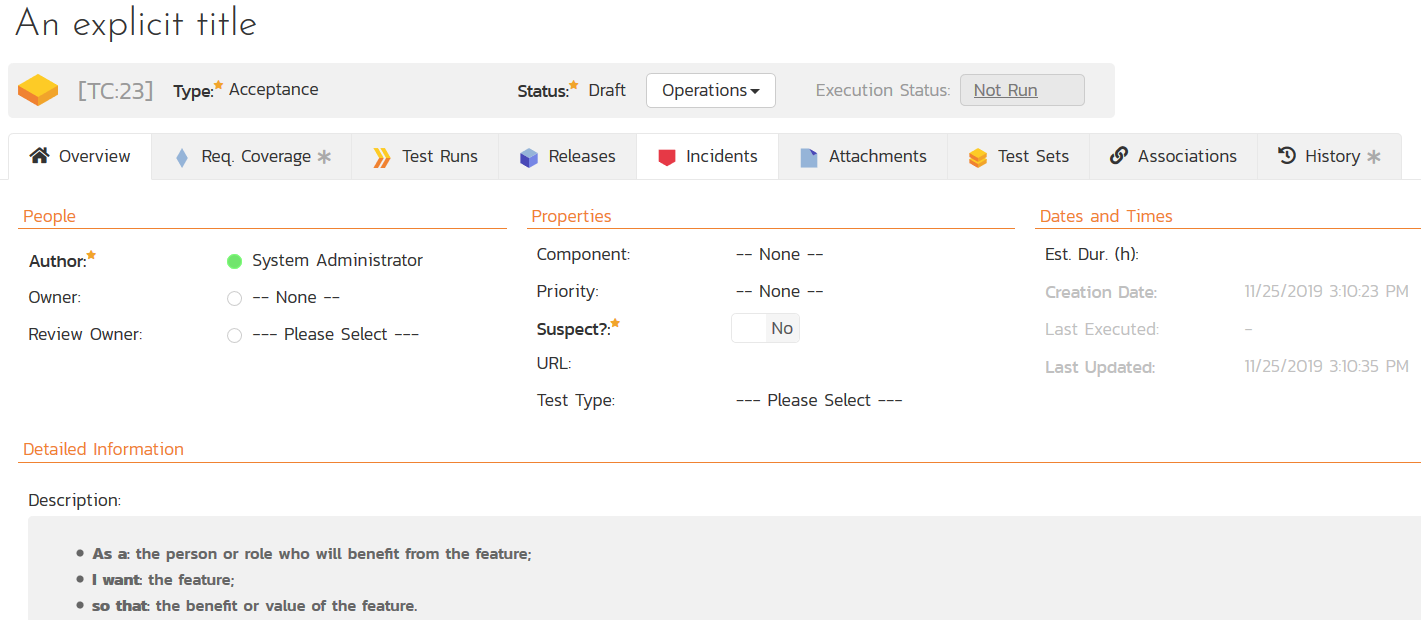Screen dimensions: 1421x620
Task: Click the red Incidents tab icon
Action: (x=667, y=157)
